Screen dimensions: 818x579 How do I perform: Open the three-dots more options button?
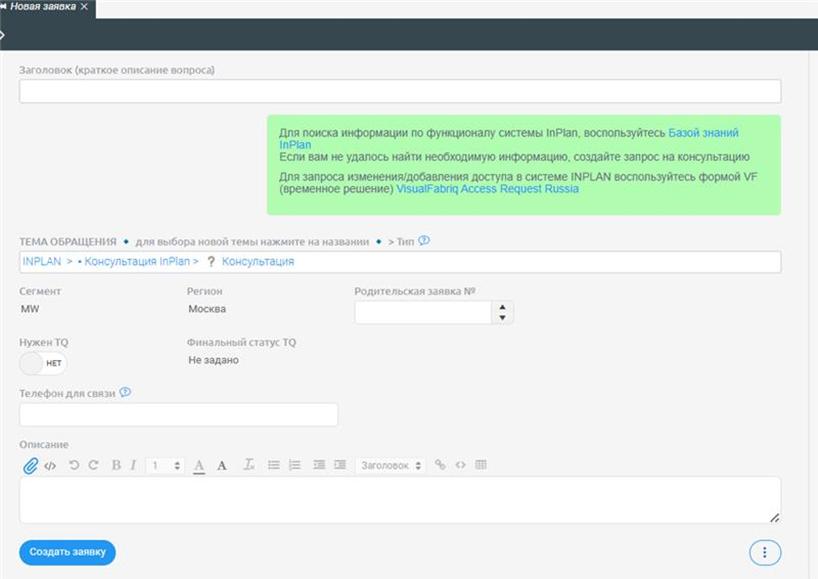tap(765, 552)
